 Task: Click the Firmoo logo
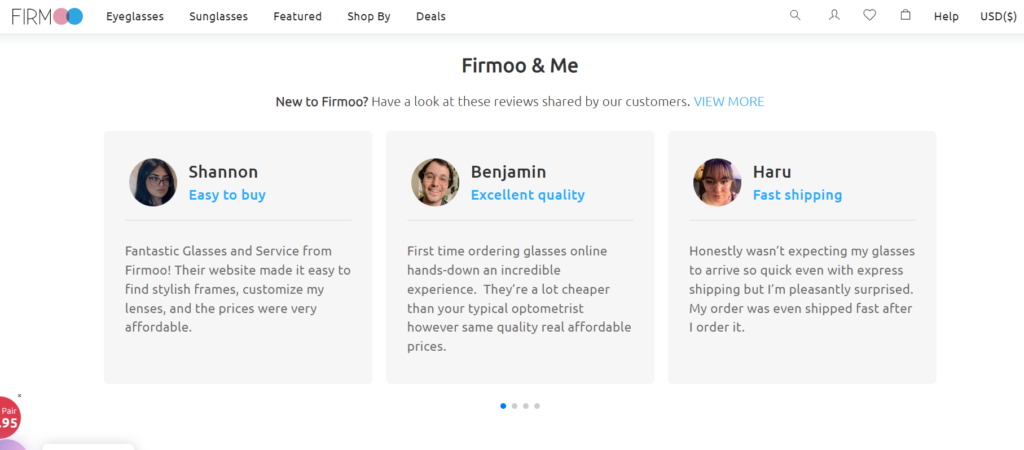(x=47, y=16)
